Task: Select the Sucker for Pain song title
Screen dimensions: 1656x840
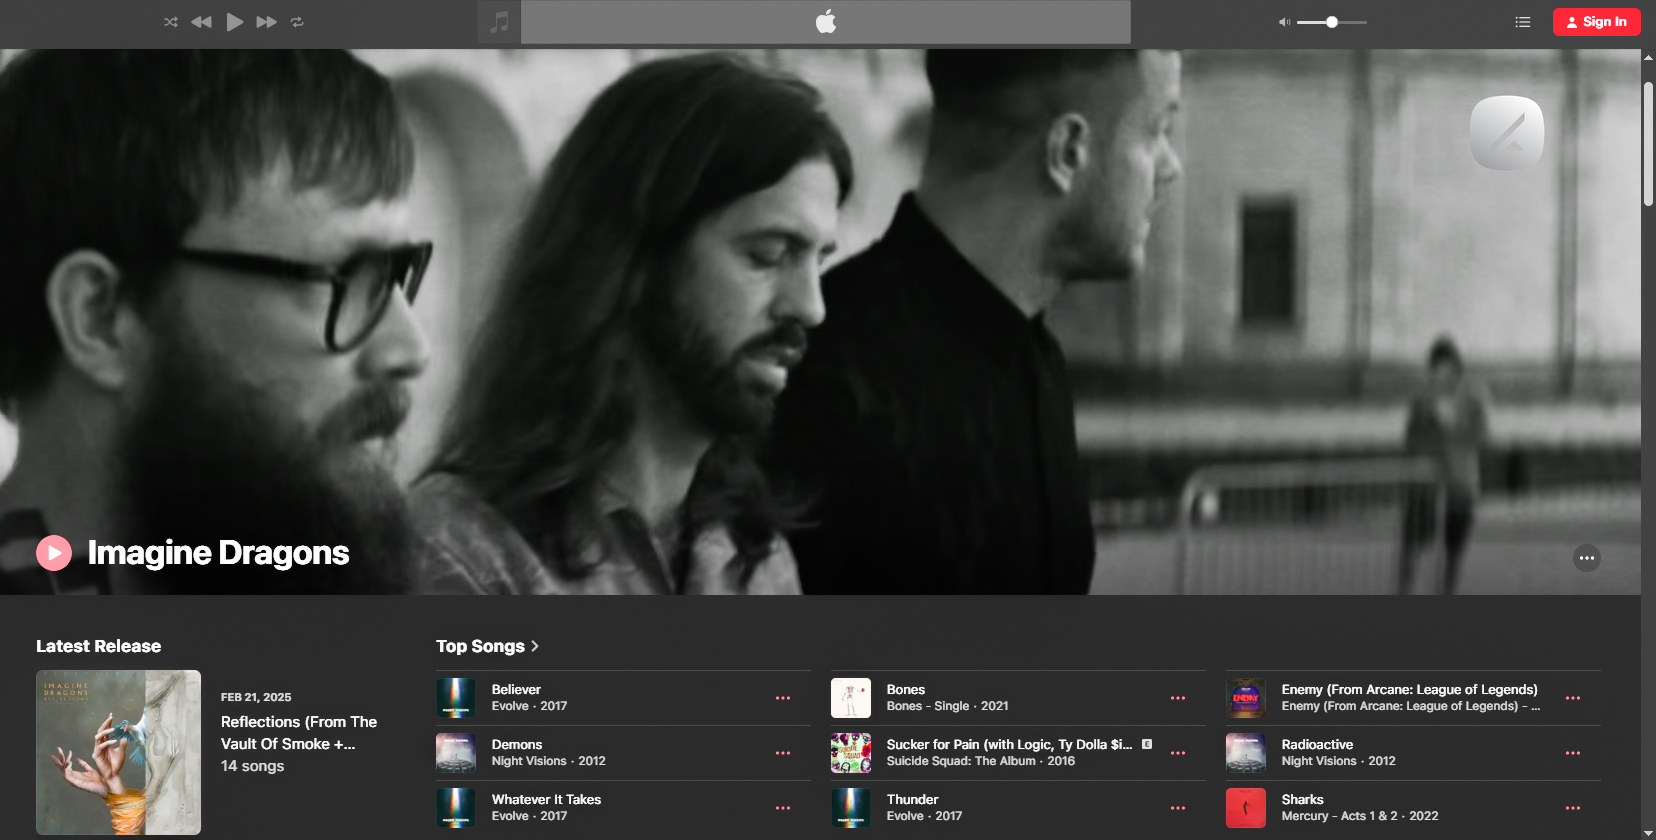Action: click(1009, 745)
